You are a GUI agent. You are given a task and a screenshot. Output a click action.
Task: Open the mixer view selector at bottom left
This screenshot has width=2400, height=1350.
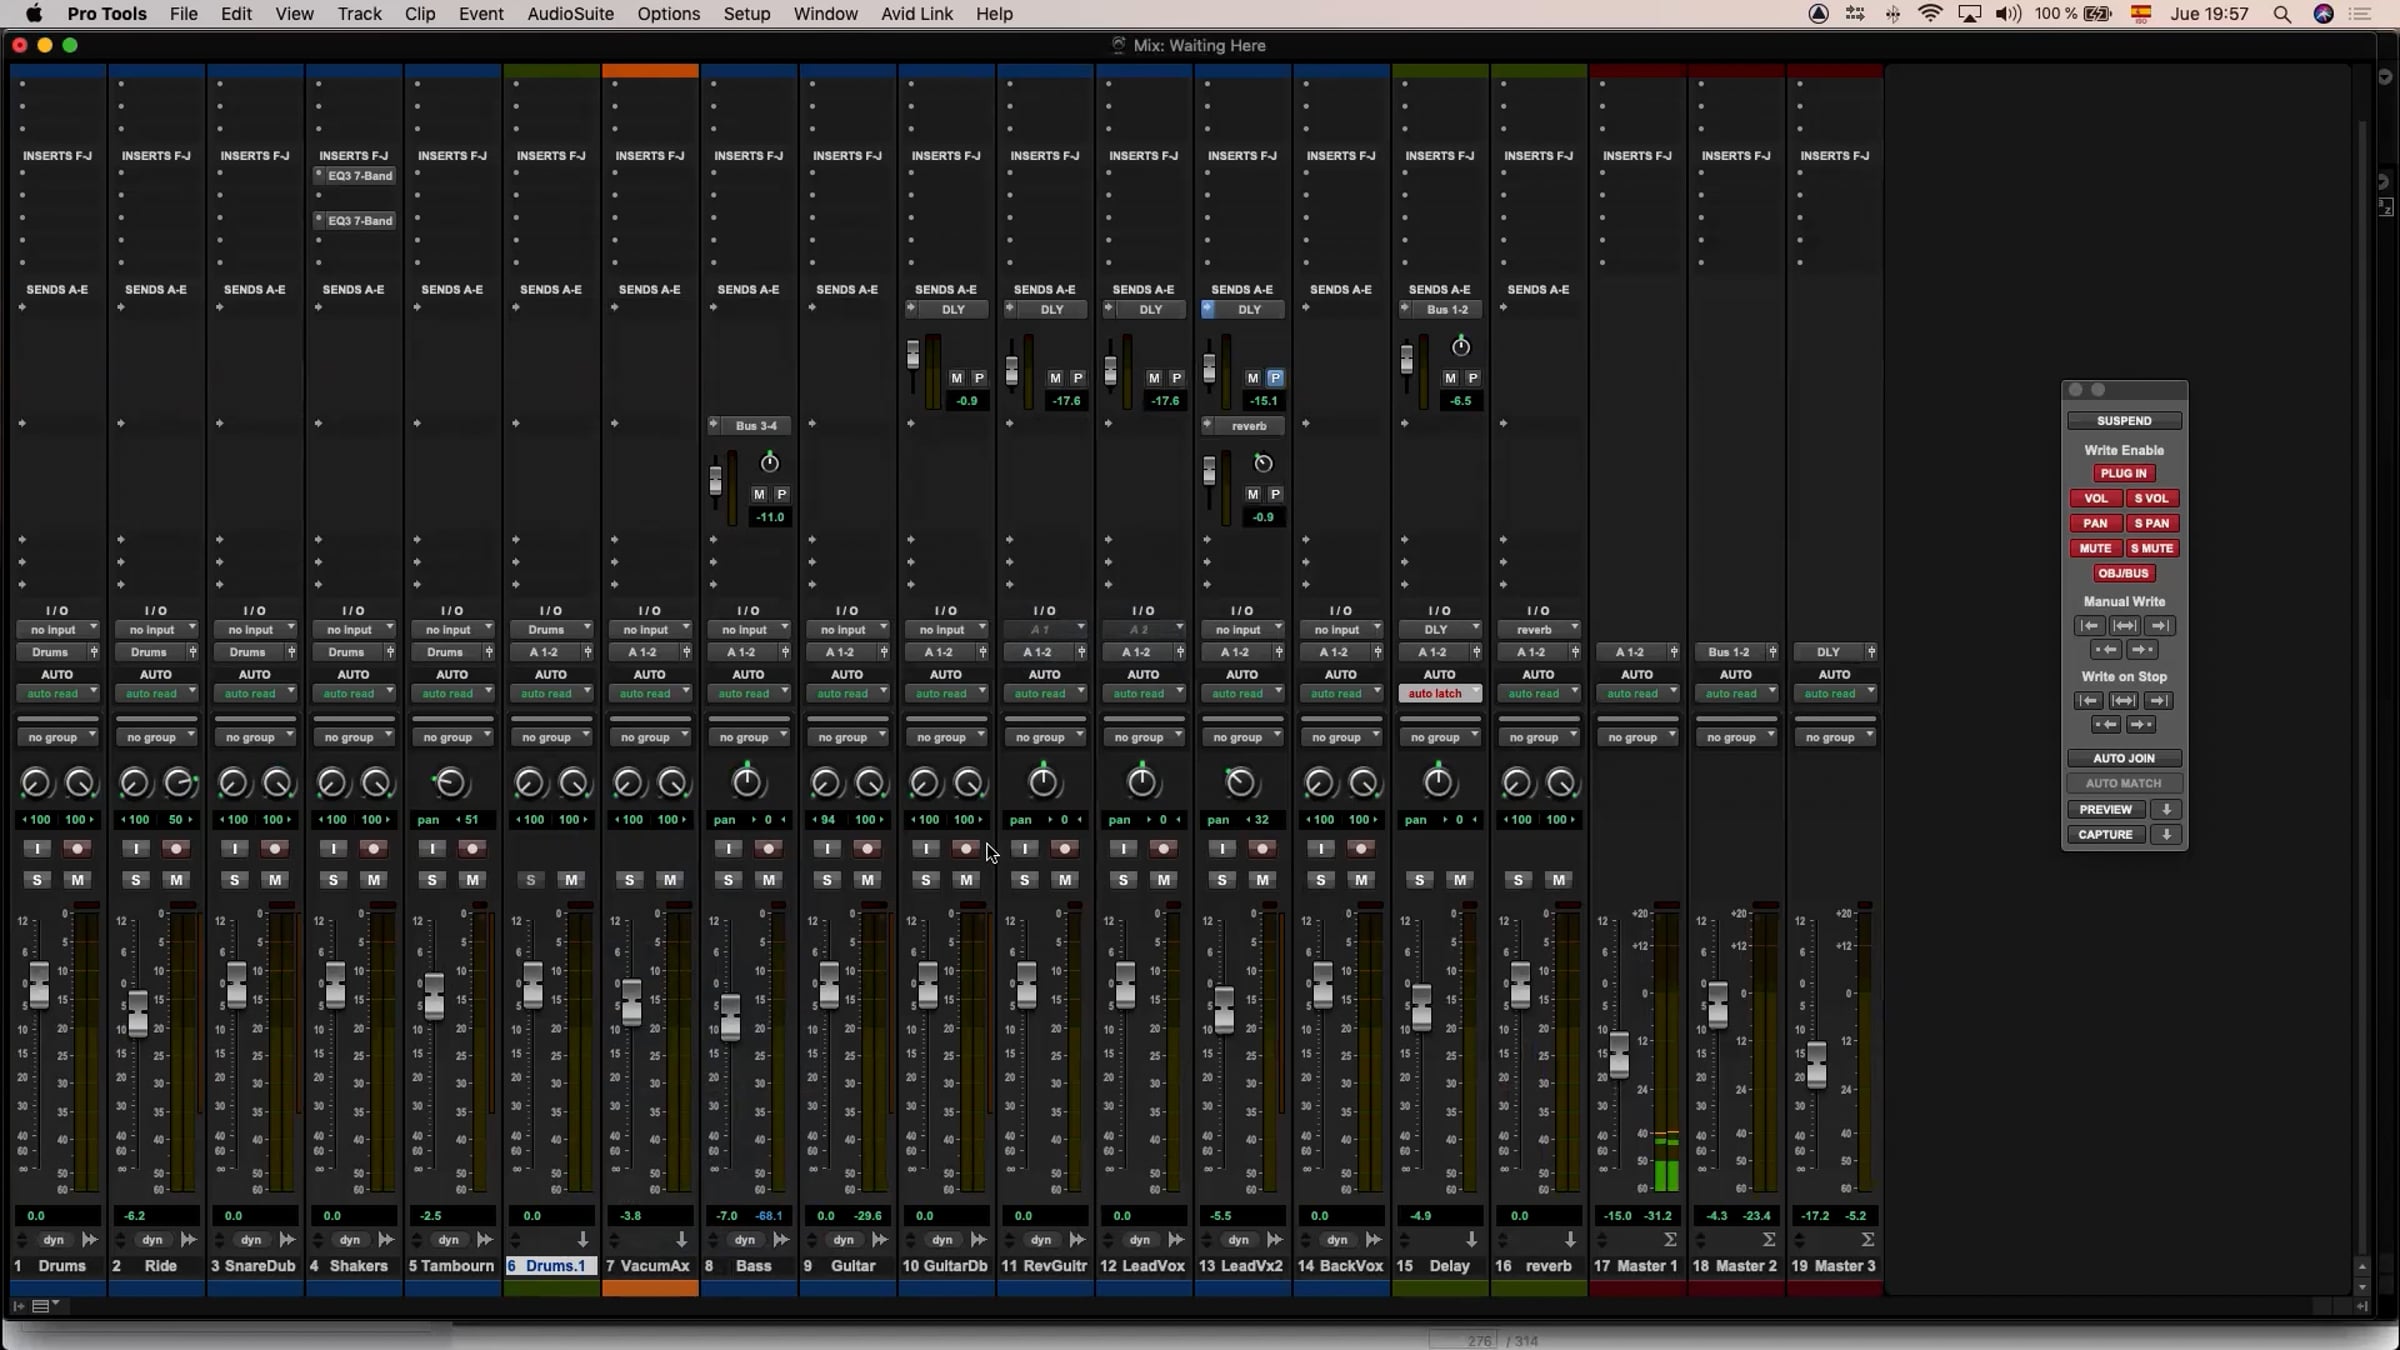(45, 1306)
